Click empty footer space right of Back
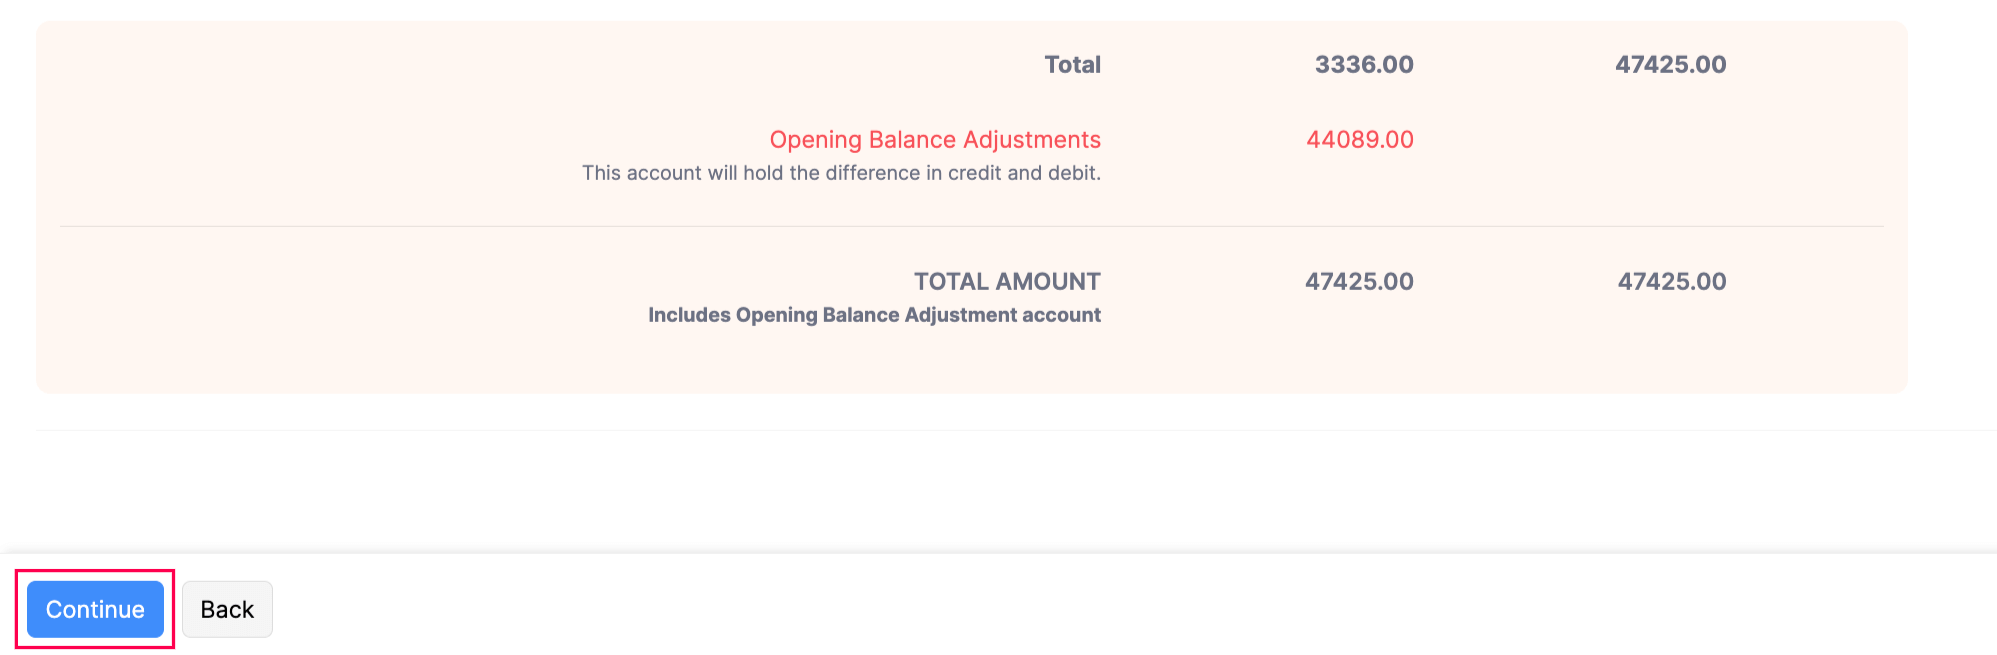This screenshot has height=655, width=1997. 1100,609
